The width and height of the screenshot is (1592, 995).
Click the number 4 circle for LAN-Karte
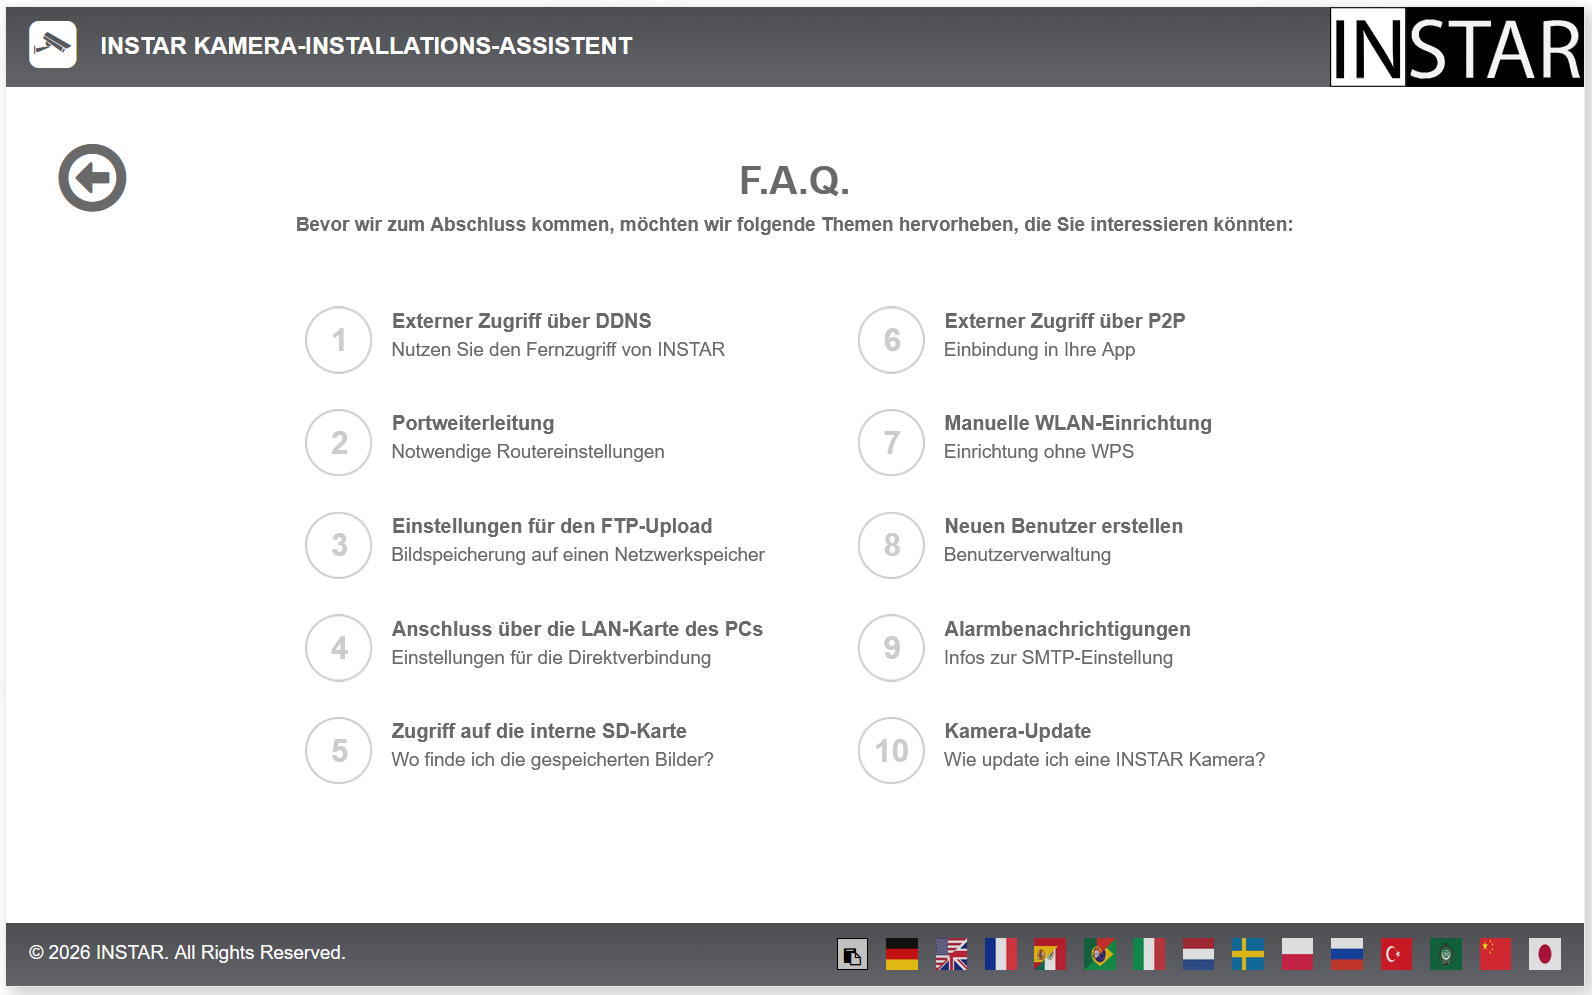click(339, 648)
